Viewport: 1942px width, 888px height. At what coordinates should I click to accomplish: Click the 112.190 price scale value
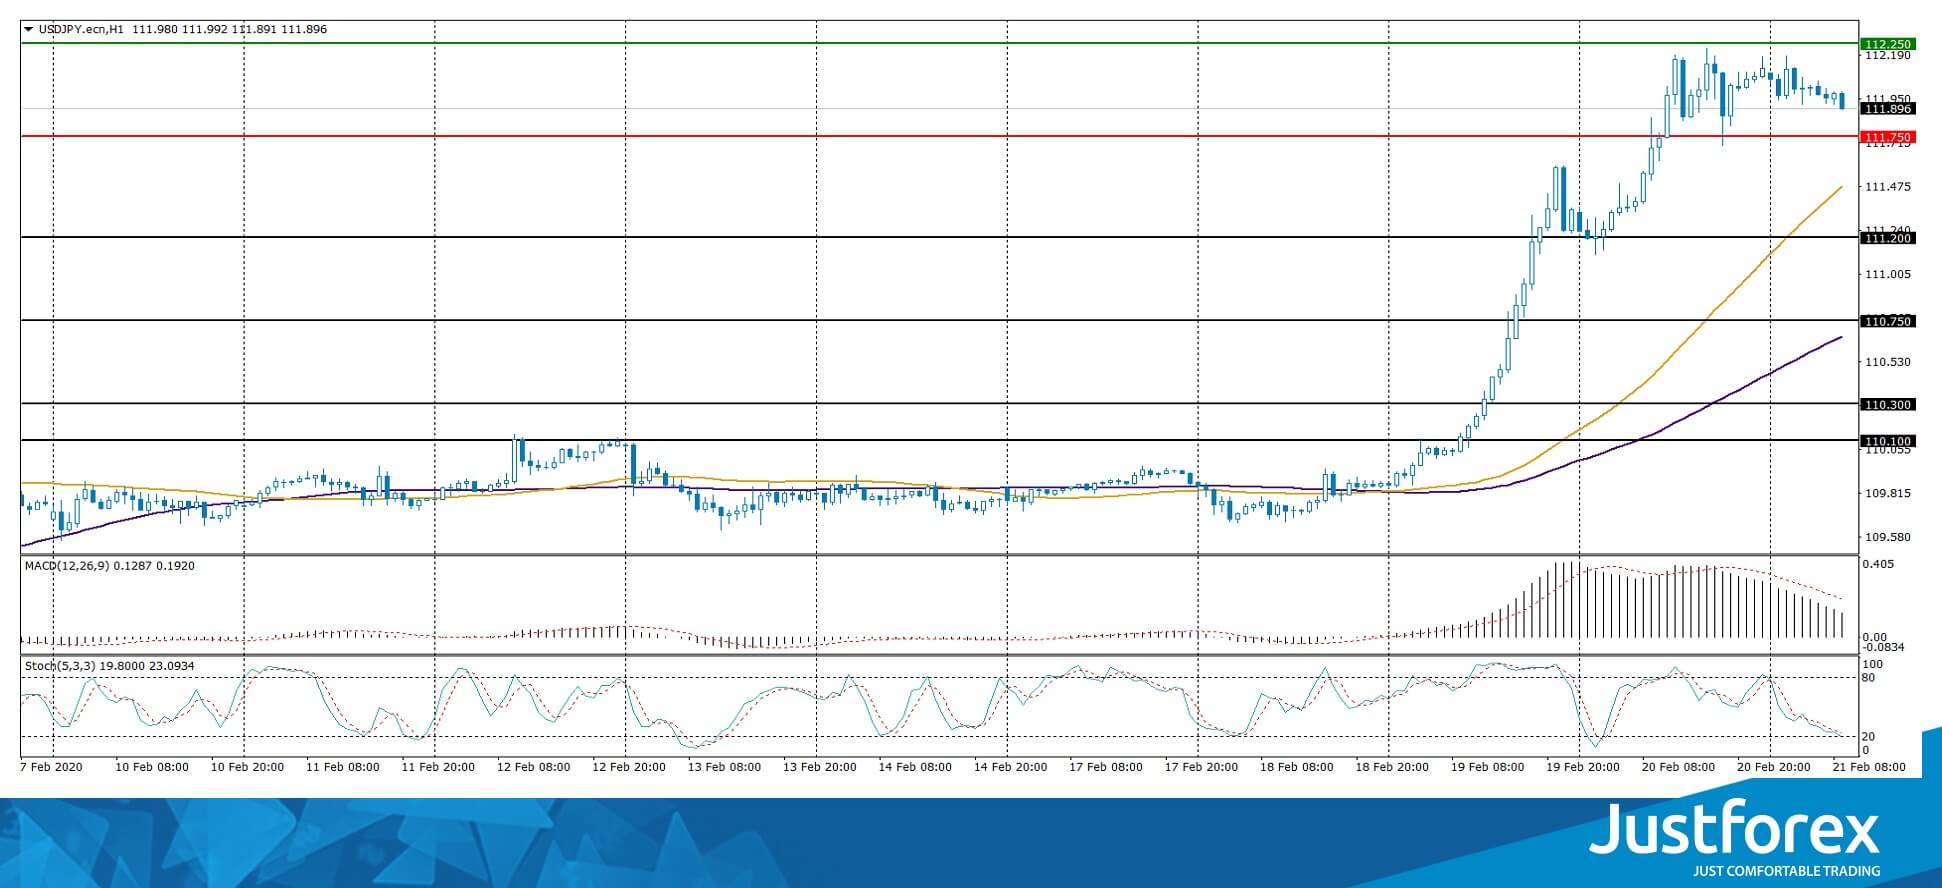tap(1888, 56)
